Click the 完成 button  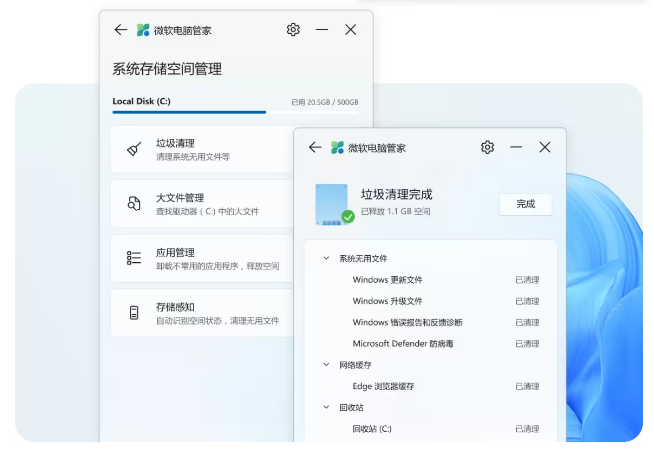coord(525,204)
